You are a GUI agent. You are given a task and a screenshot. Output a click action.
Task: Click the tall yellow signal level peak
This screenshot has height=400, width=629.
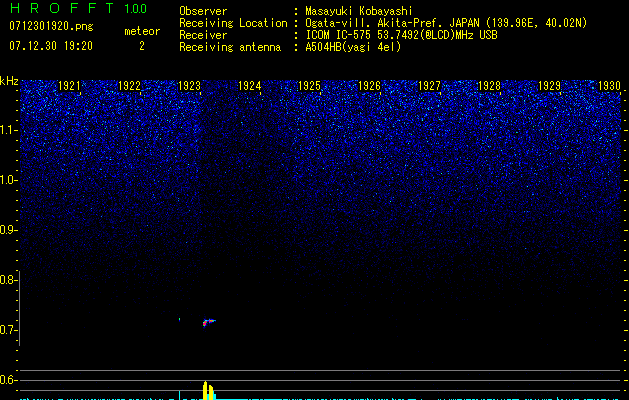[x=205, y=390]
